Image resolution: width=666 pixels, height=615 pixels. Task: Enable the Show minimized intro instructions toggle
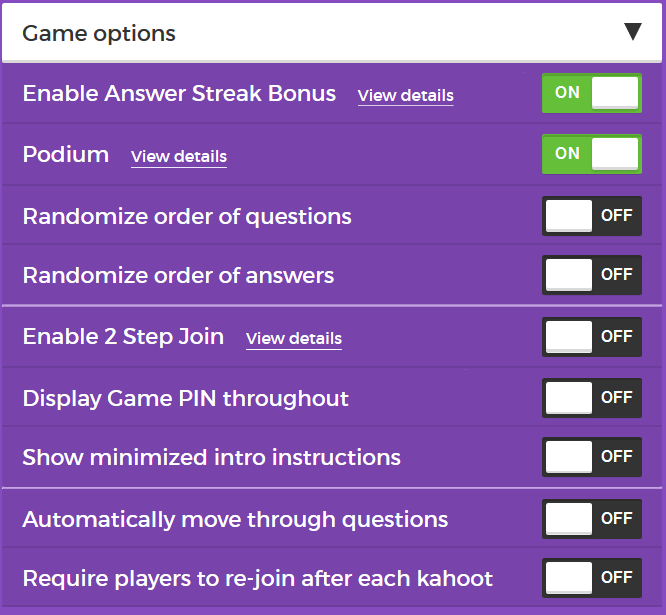point(591,457)
